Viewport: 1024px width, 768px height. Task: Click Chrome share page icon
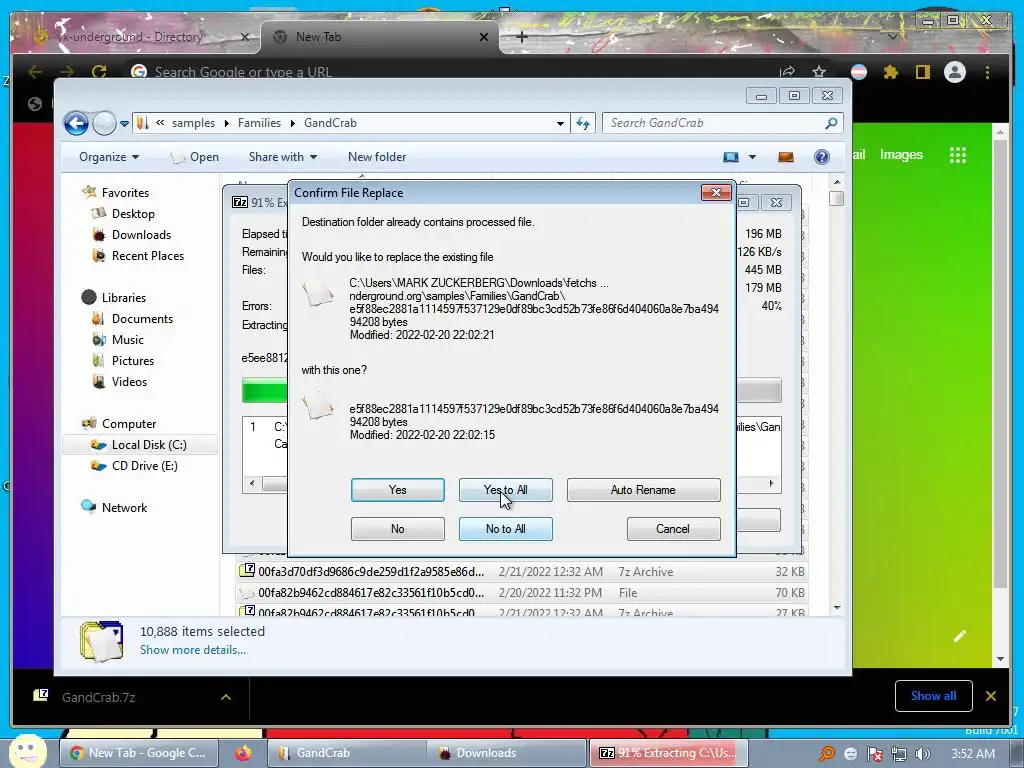click(787, 72)
